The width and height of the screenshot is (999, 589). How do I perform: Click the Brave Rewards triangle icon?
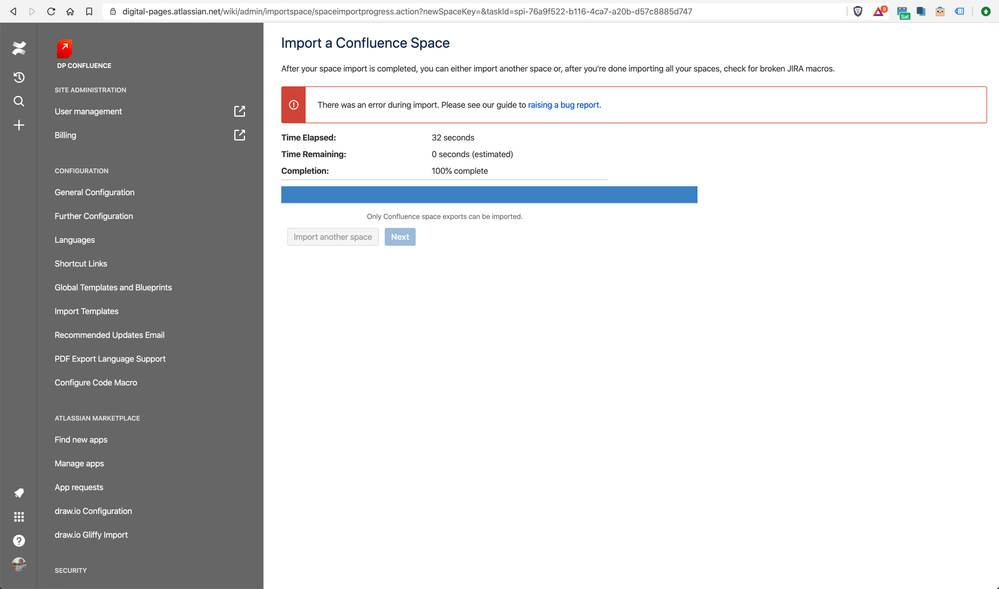click(x=879, y=11)
